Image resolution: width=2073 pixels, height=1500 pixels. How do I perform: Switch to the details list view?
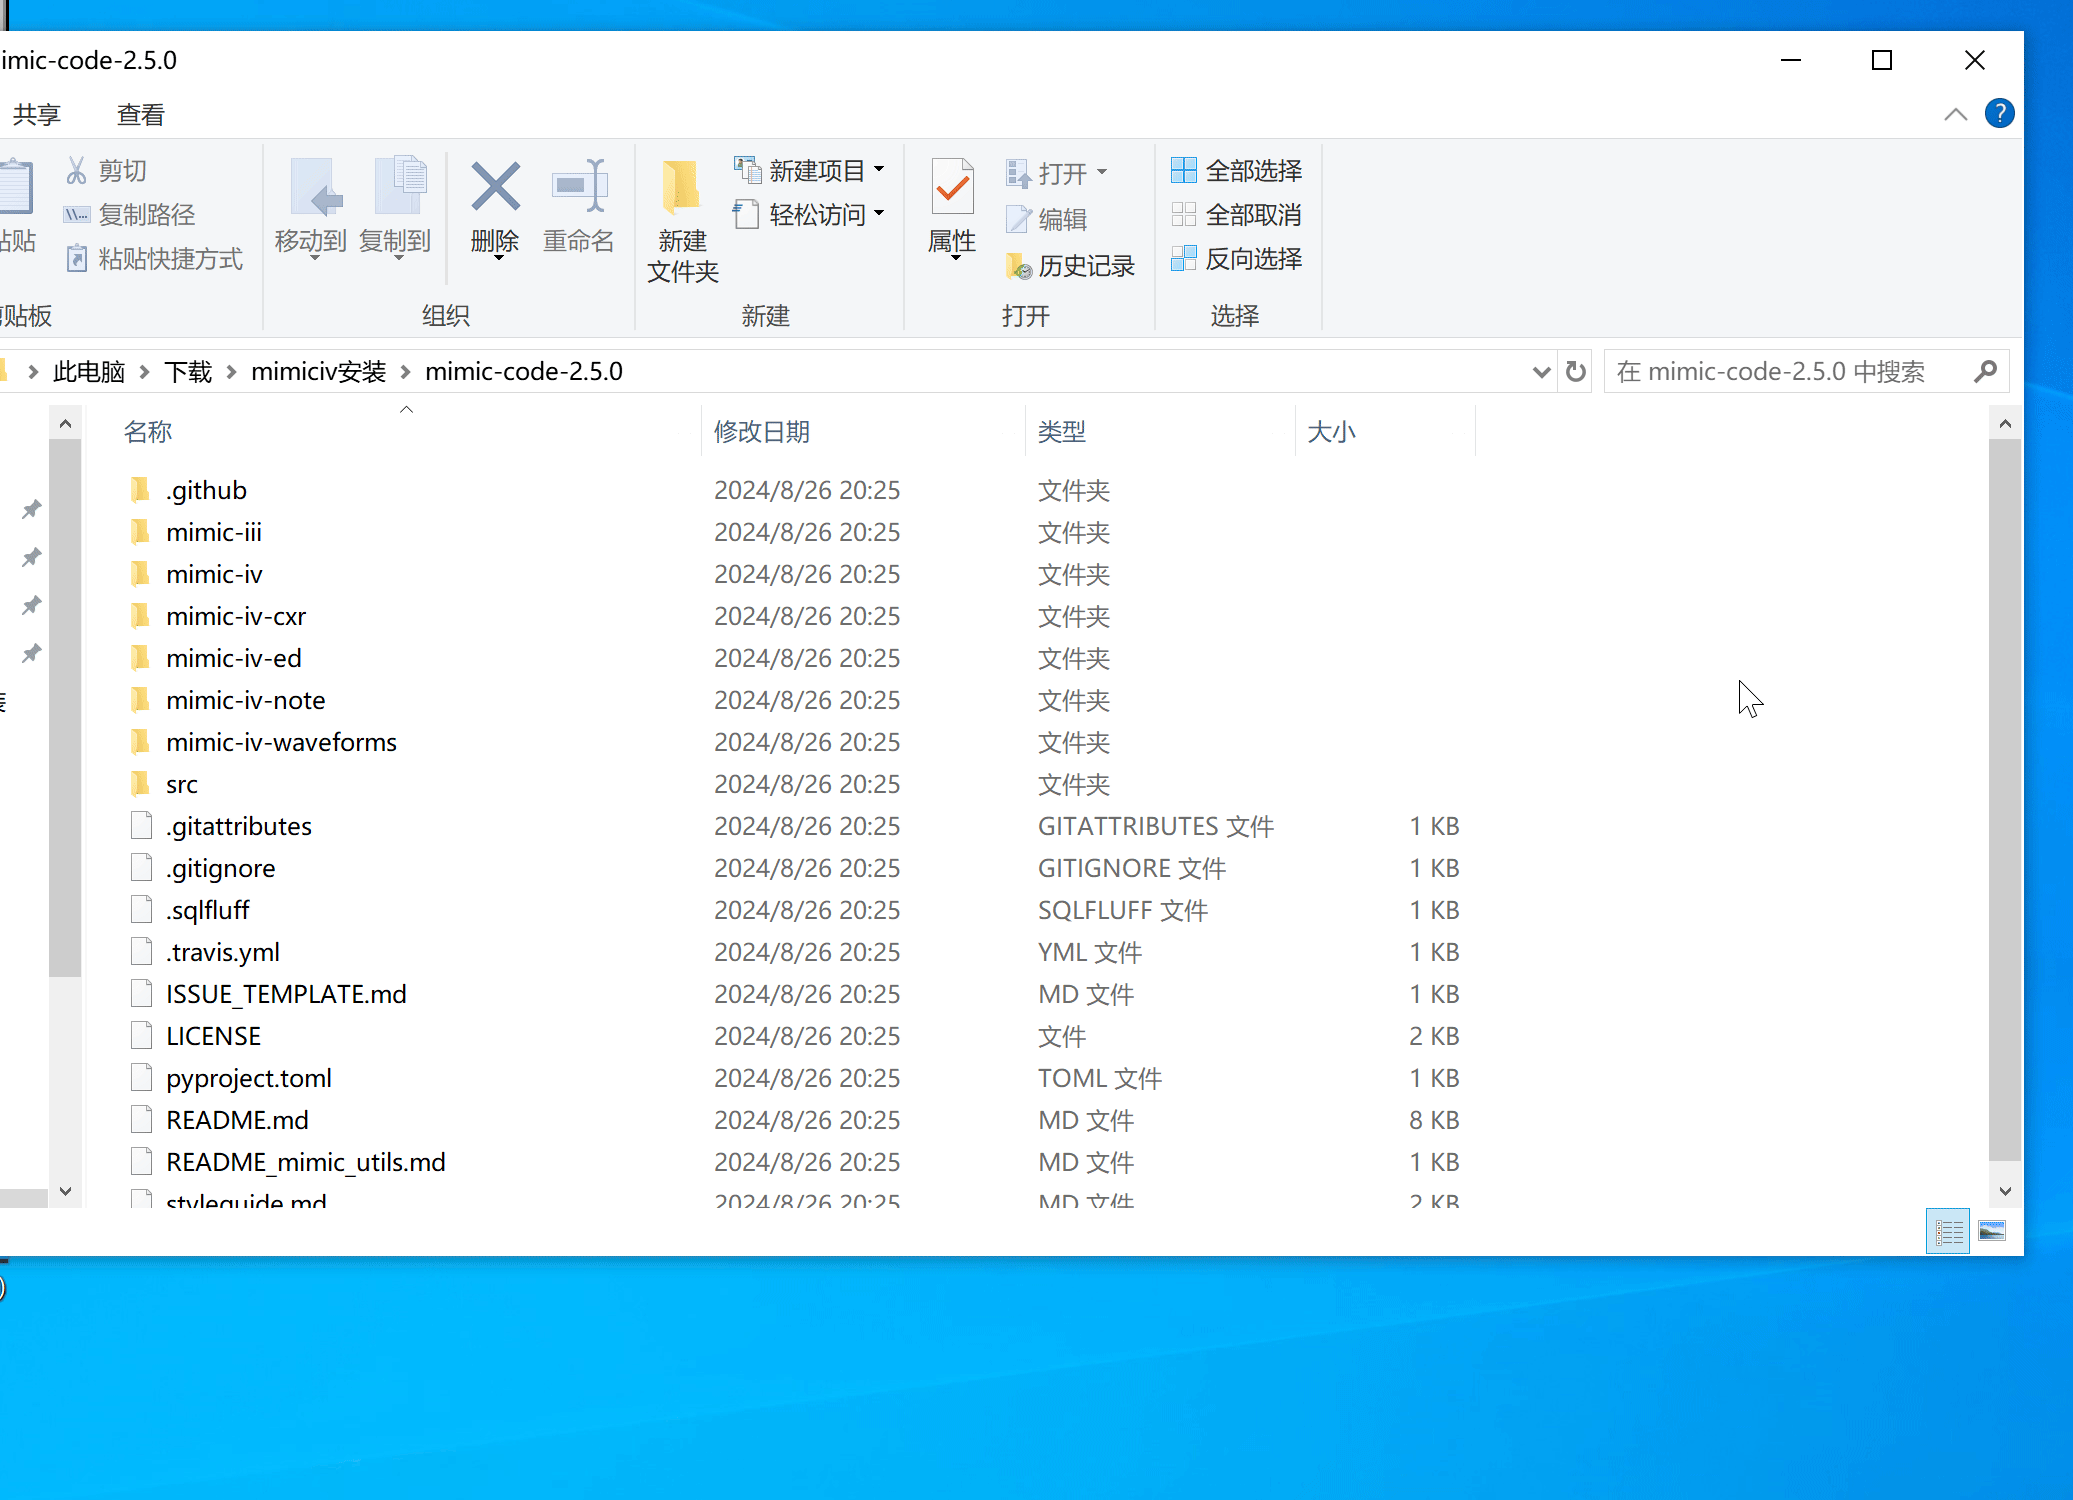coord(1948,1231)
